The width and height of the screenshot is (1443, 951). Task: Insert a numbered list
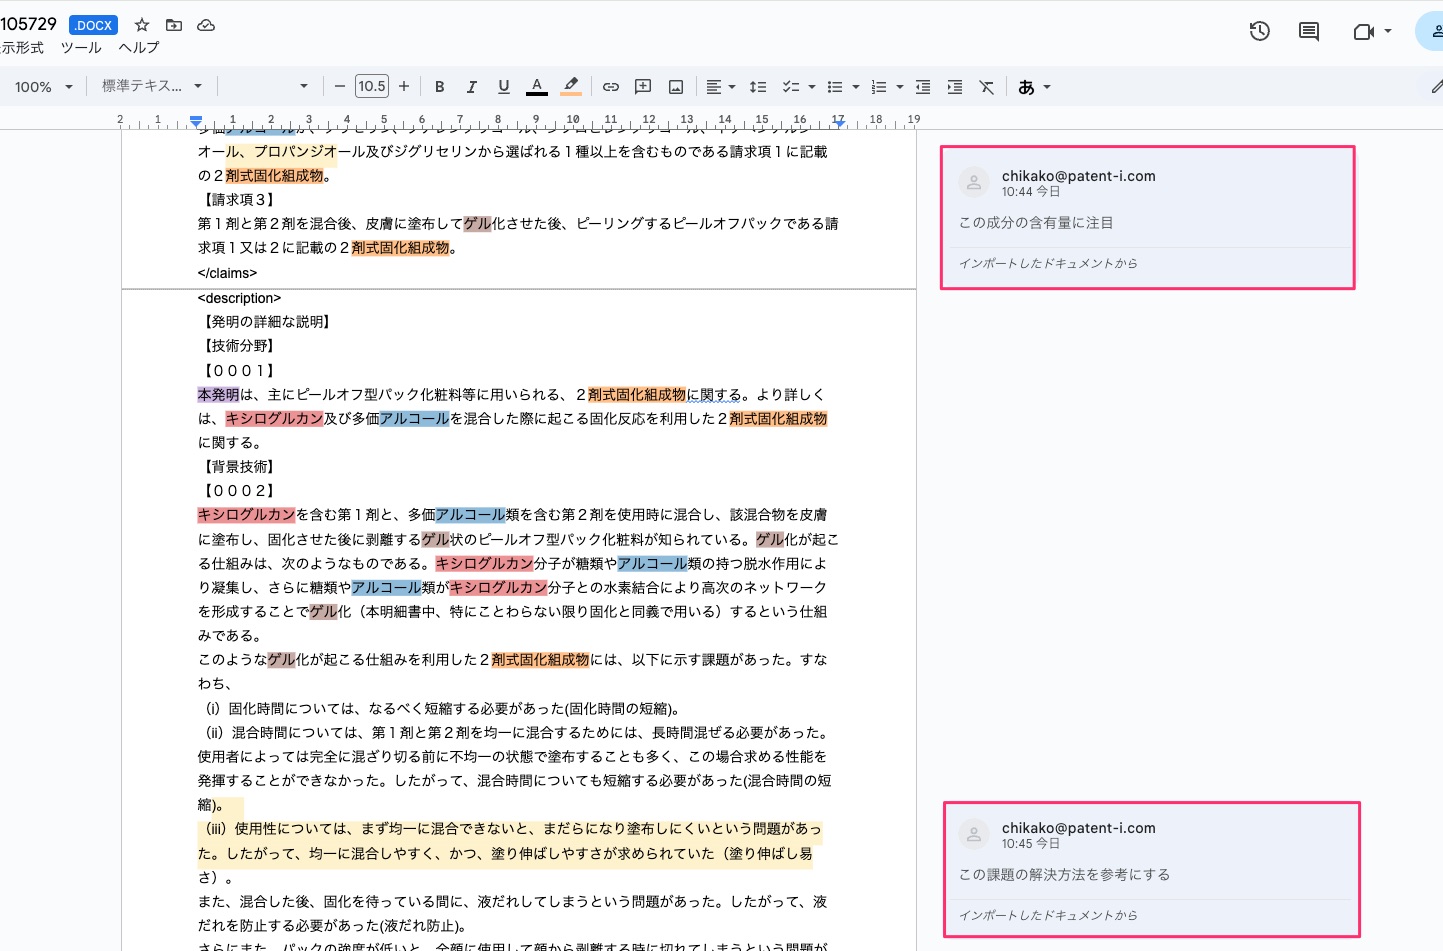(x=879, y=87)
